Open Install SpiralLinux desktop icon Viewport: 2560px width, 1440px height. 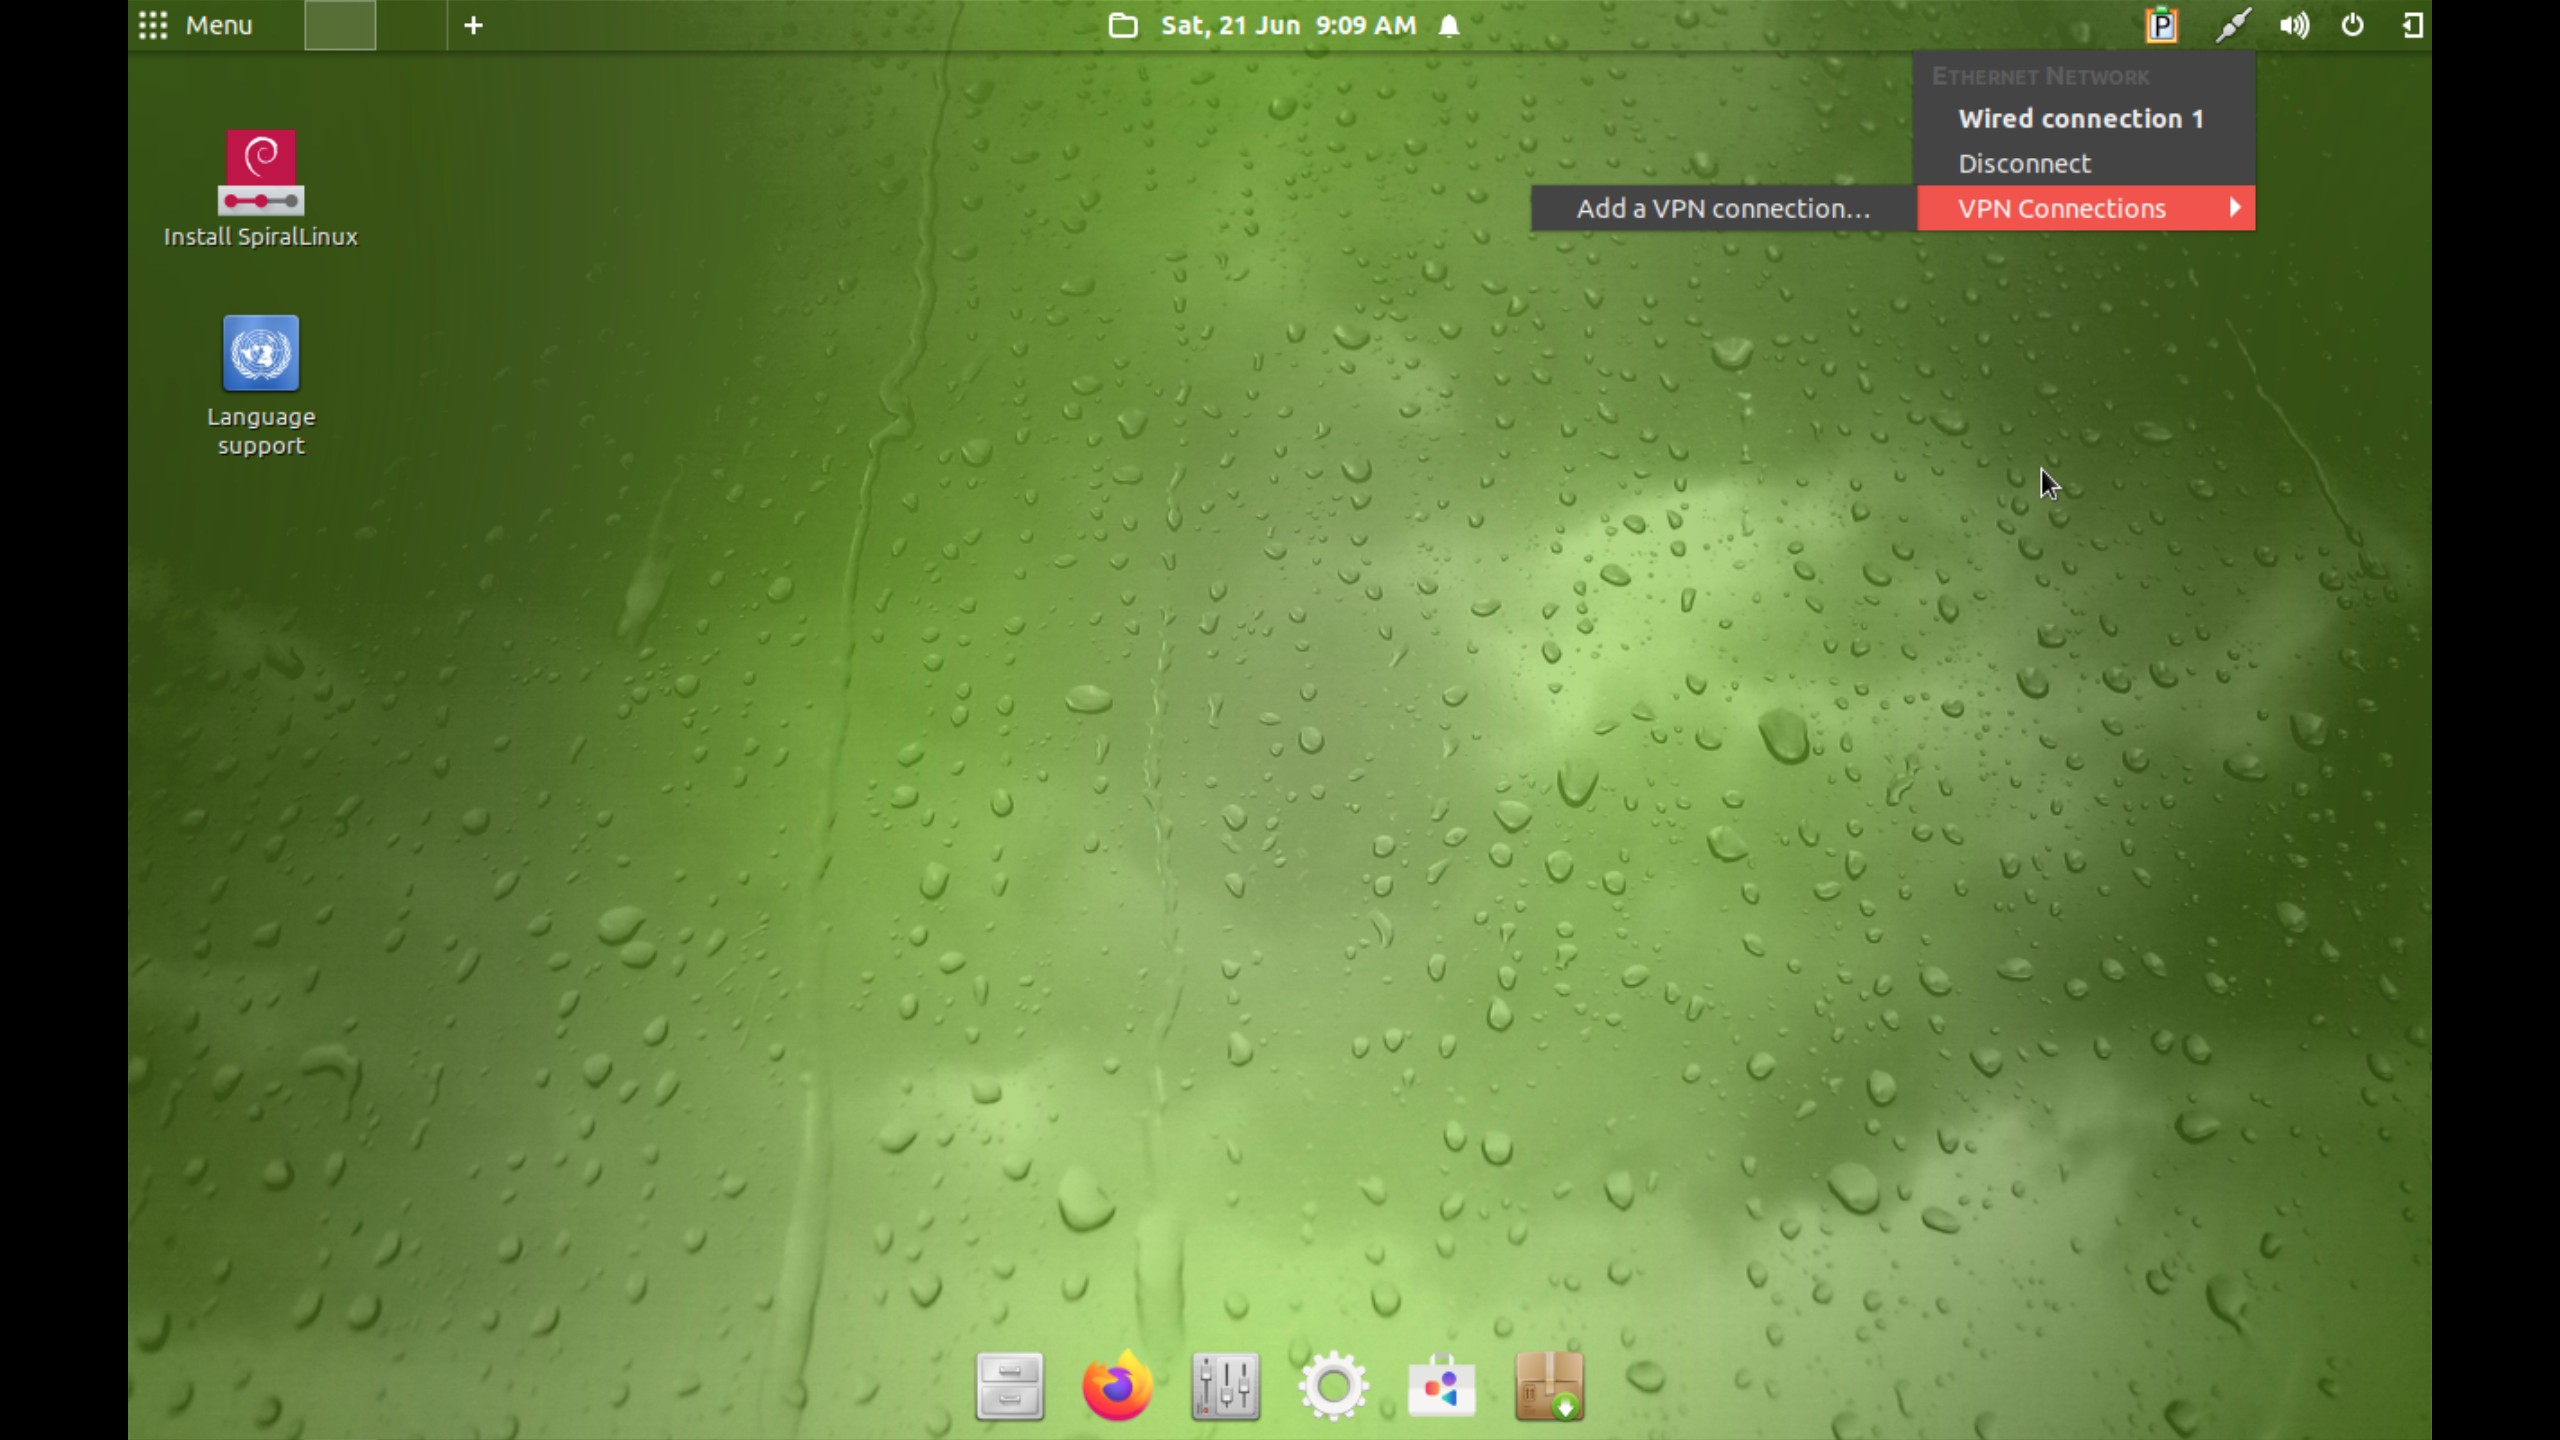[260, 172]
